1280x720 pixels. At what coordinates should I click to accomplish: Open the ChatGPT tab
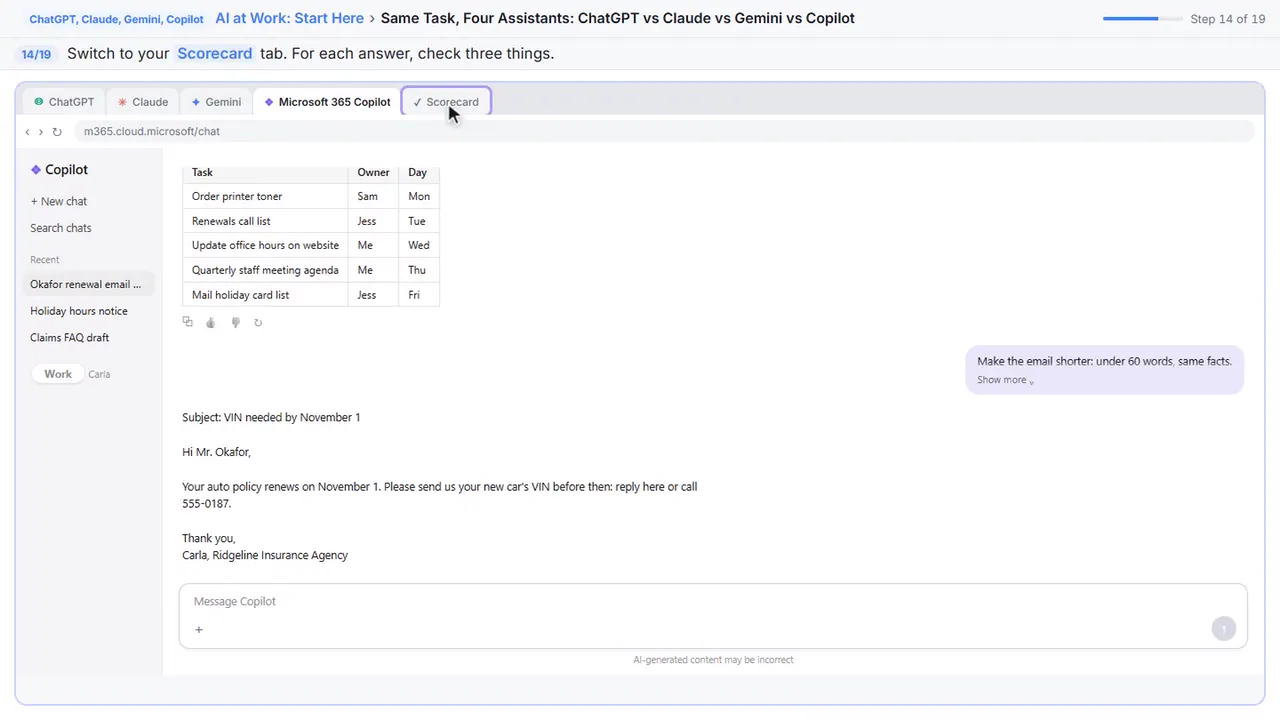pos(64,102)
